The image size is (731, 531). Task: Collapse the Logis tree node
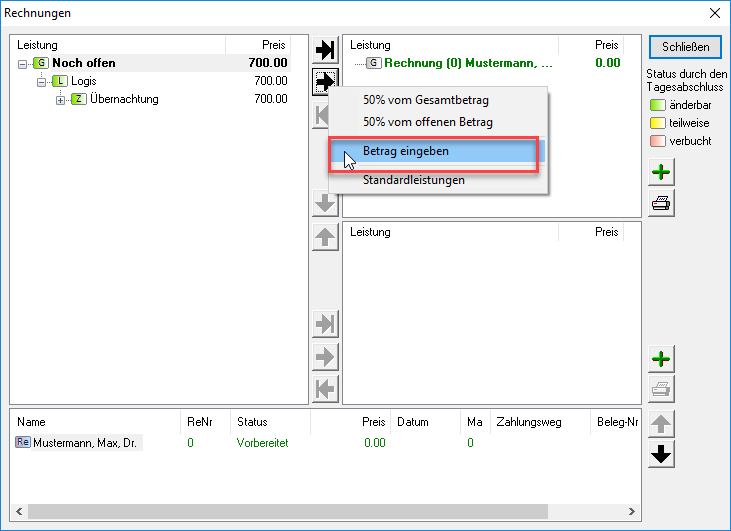[41, 83]
